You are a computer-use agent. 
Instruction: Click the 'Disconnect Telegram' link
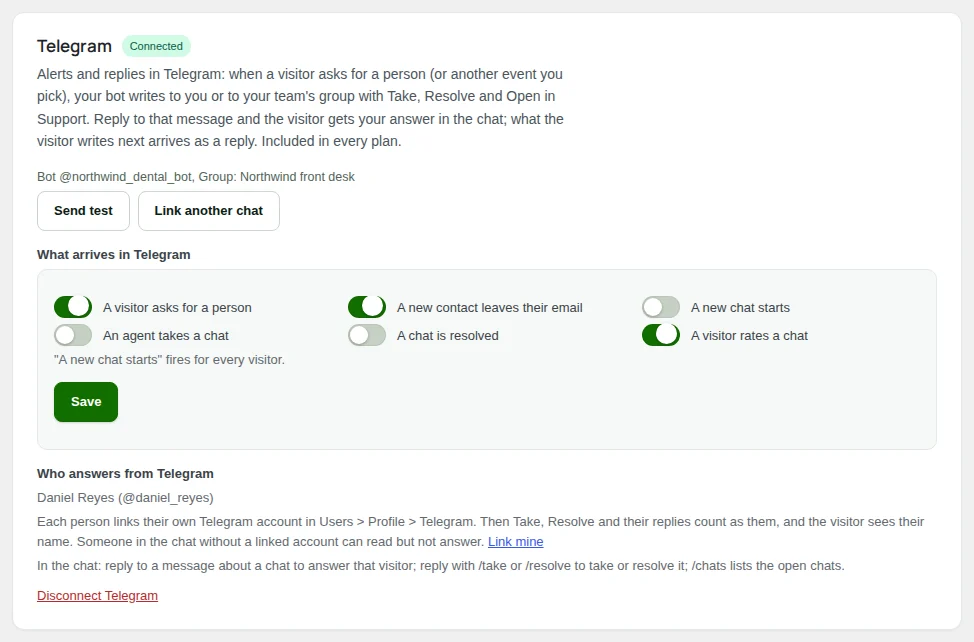click(98, 595)
